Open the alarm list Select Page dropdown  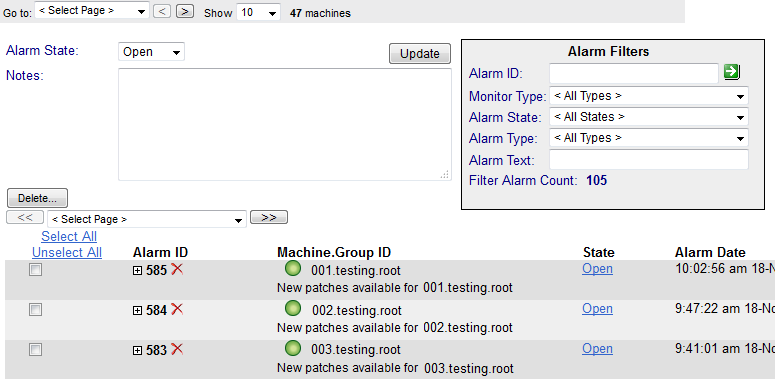147,219
